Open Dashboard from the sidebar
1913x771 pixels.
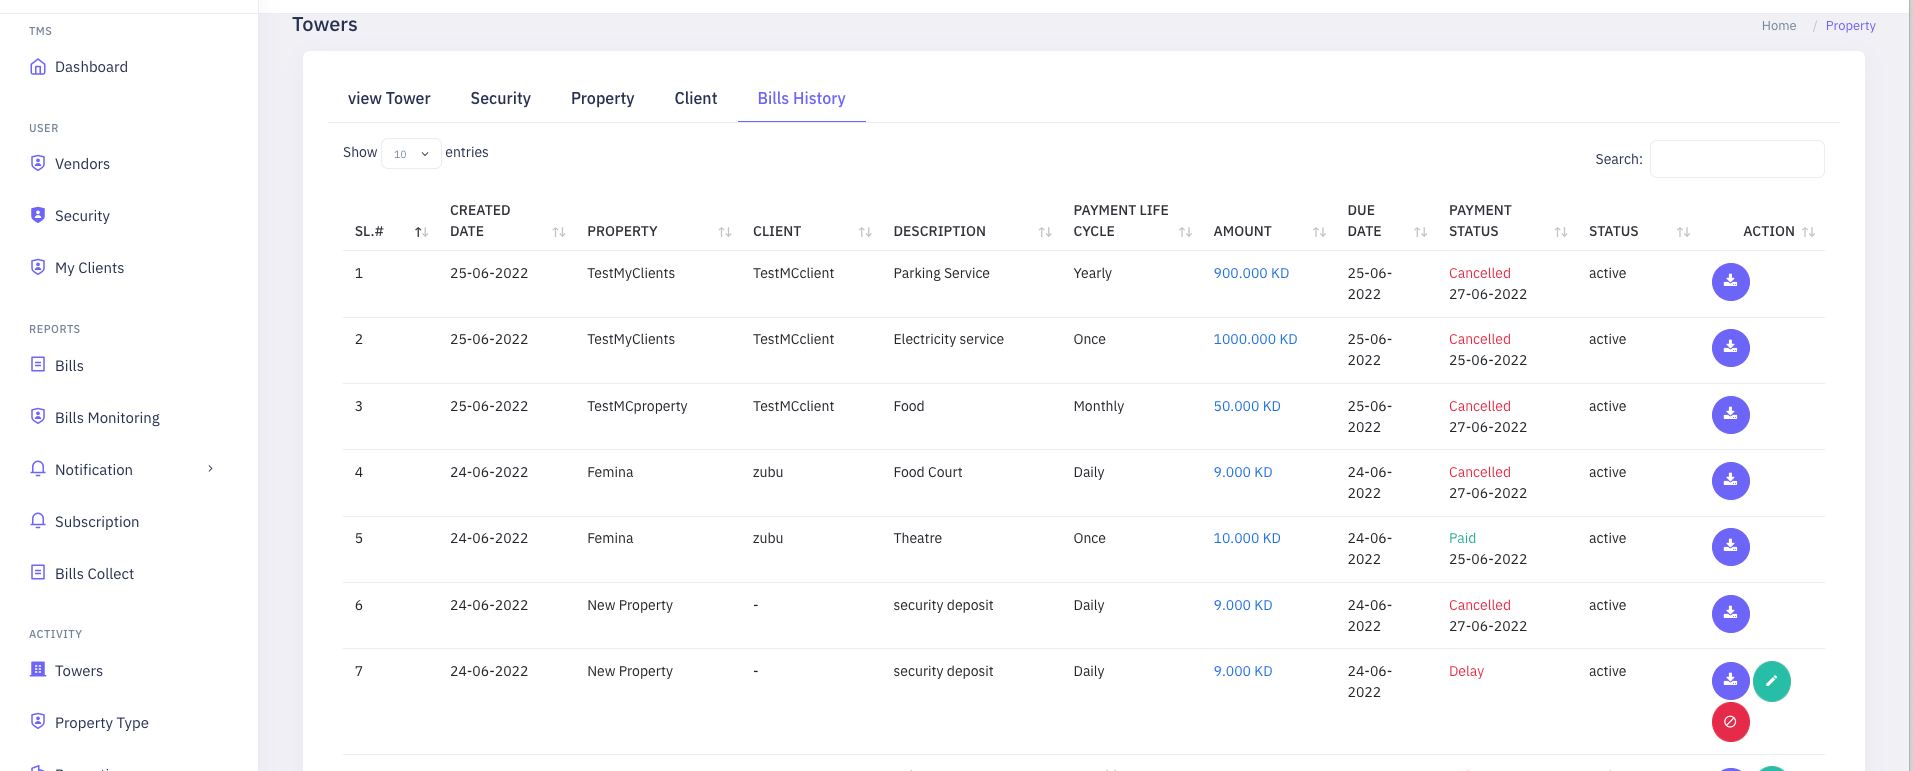[x=91, y=67]
